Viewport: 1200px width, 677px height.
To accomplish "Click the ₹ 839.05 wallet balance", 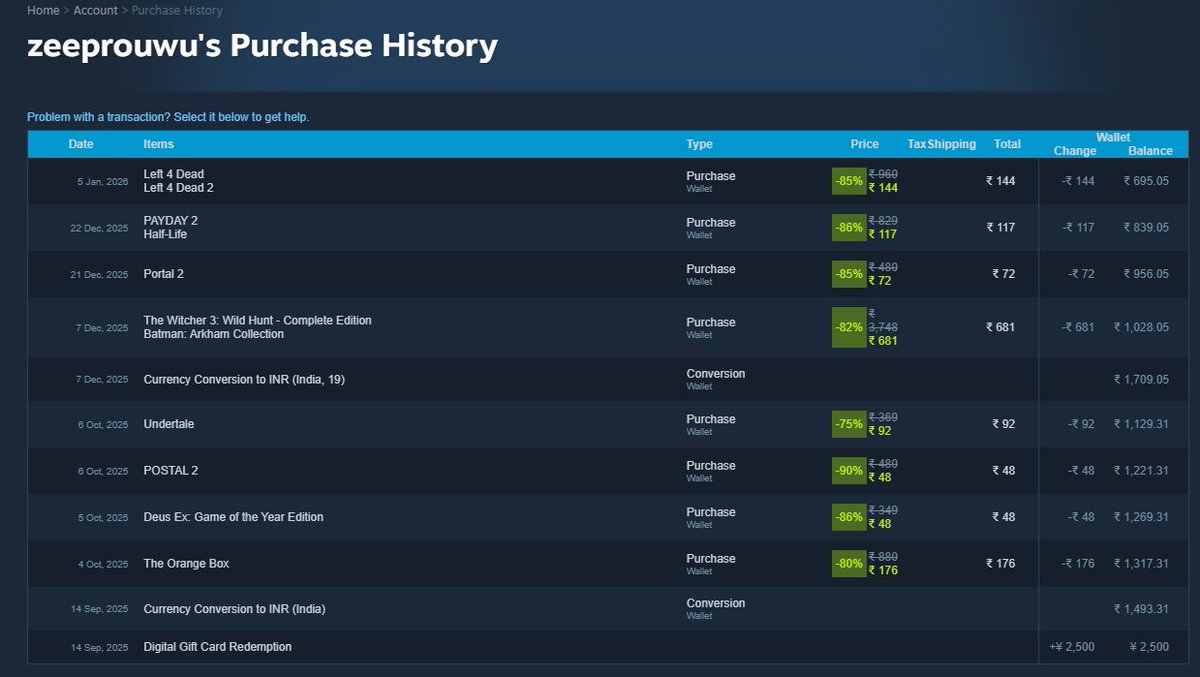I will click(x=1146, y=227).
